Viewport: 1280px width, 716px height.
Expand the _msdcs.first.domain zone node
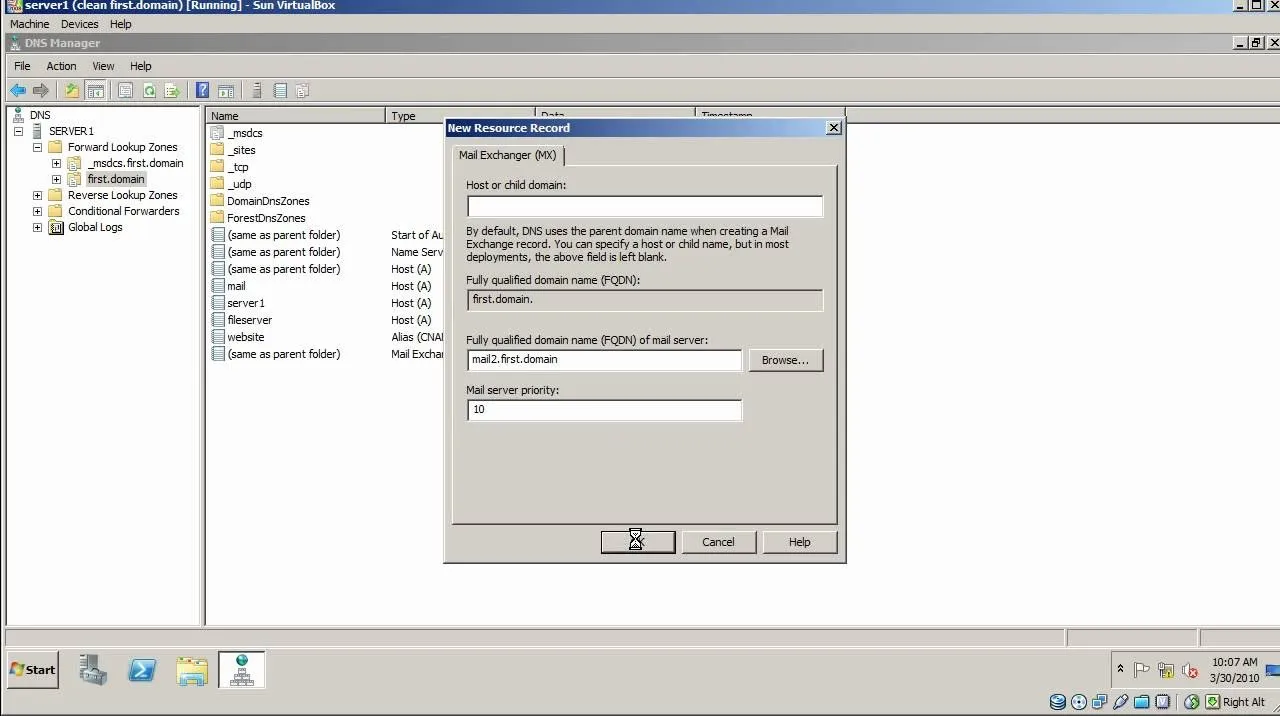tap(56, 163)
